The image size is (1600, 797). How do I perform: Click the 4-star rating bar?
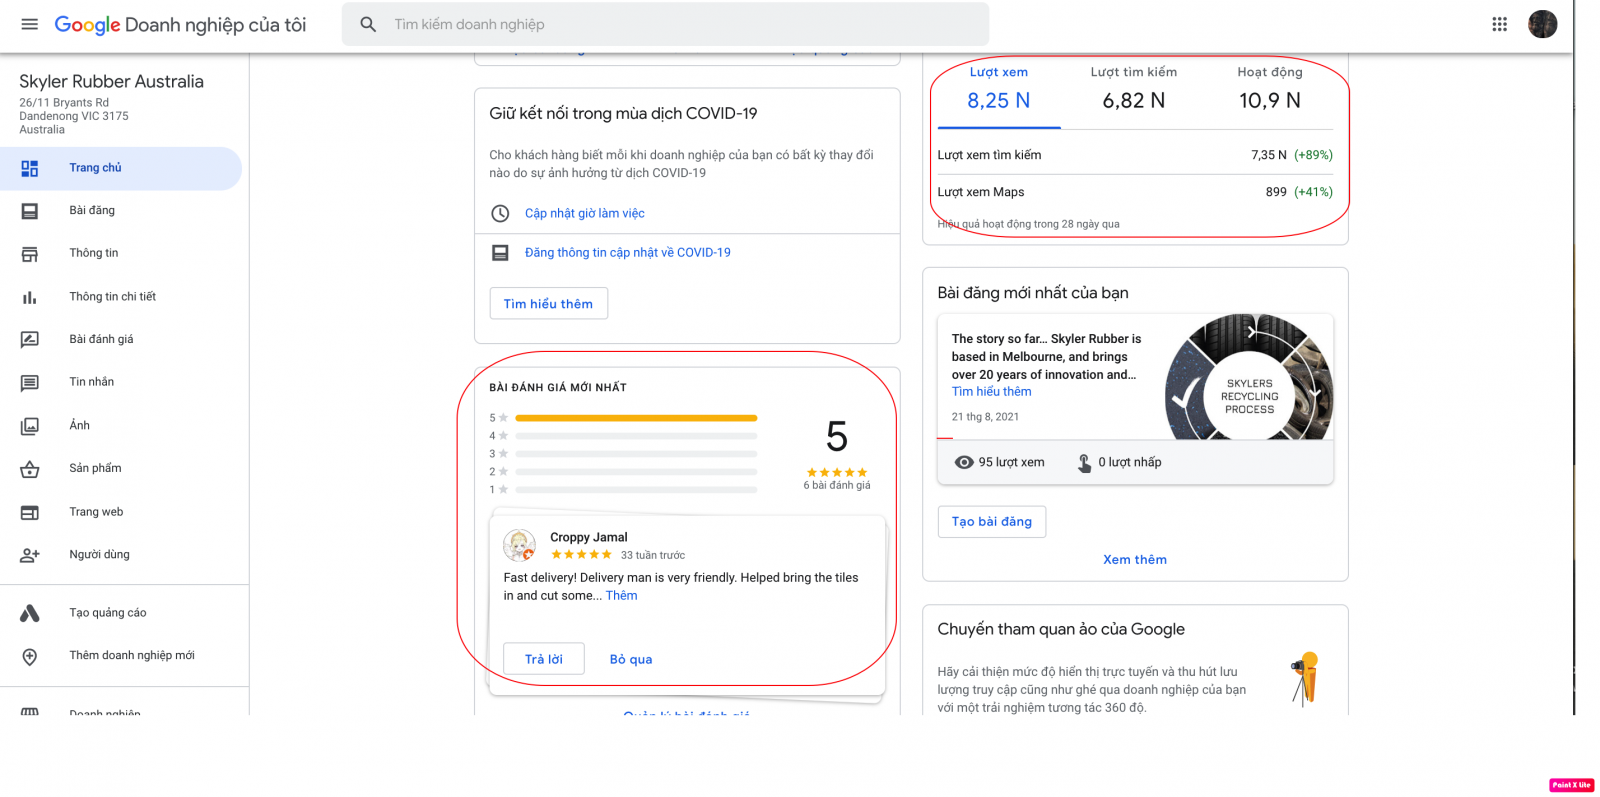pos(636,436)
